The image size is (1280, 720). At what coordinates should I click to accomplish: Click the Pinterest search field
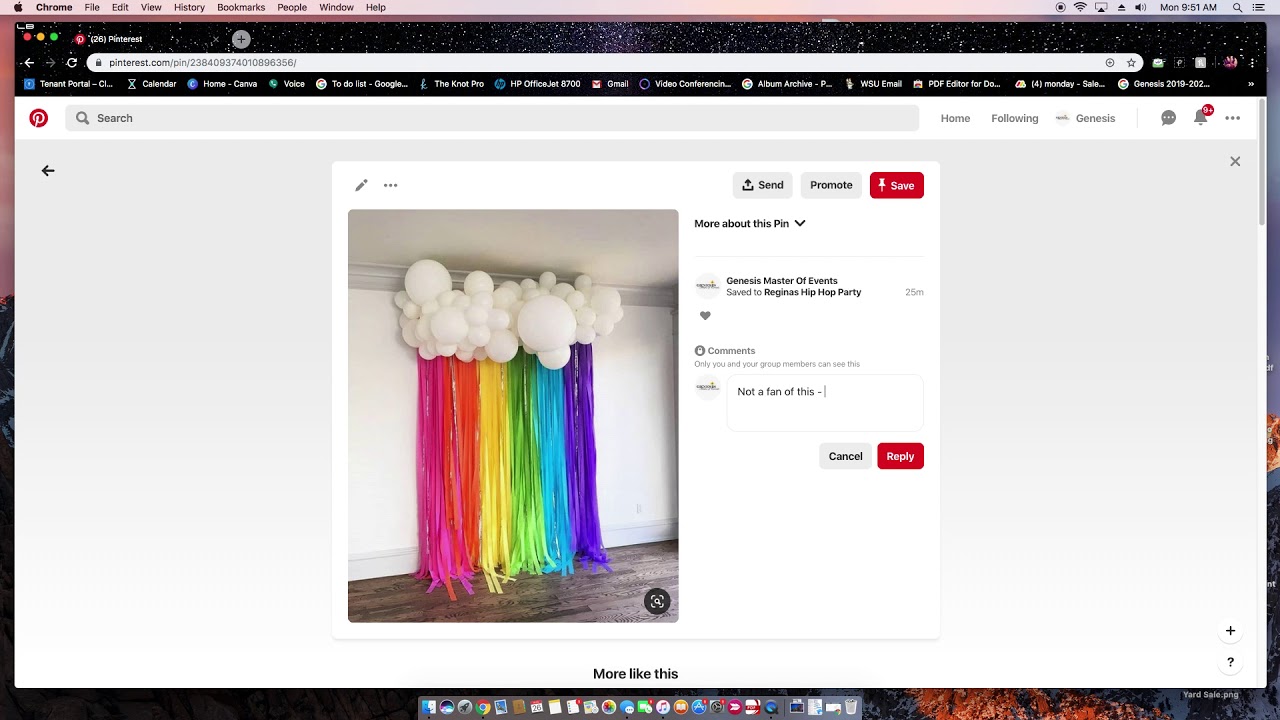pyautogui.click(x=492, y=118)
